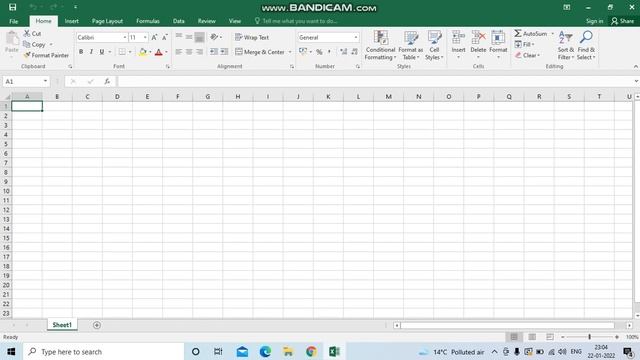Increase font size with large A icon
The width and height of the screenshot is (640, 360).
[x=154, y=37]
